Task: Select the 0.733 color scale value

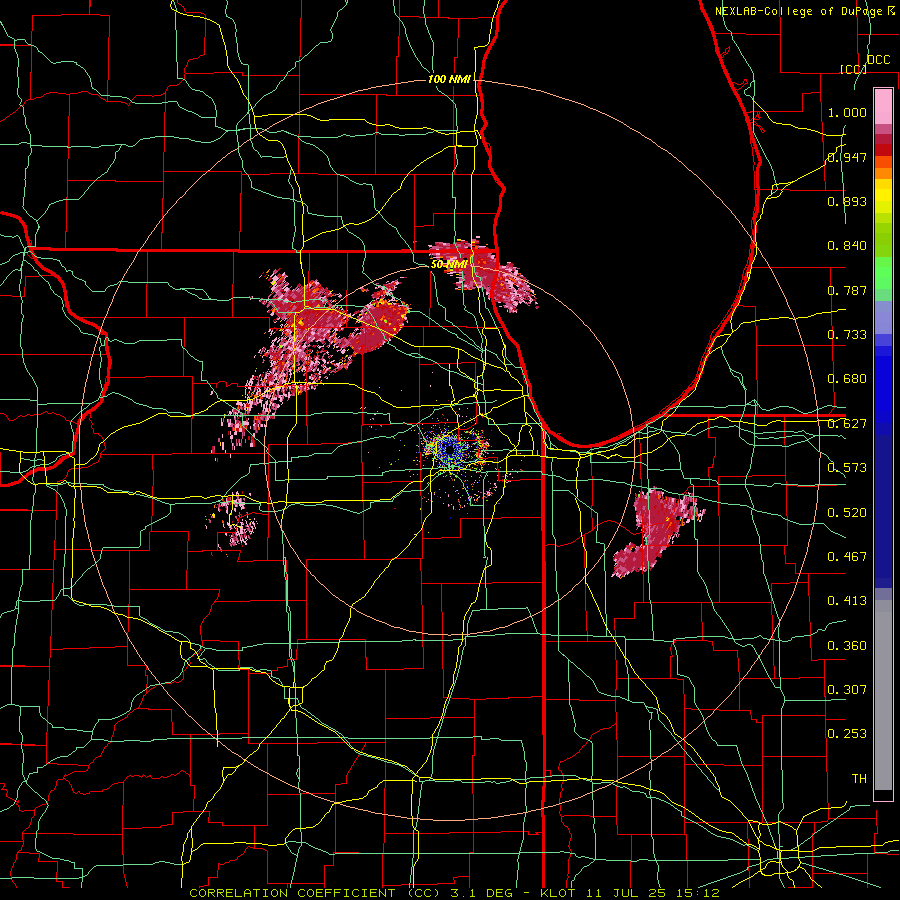Action: coord(847,335)
